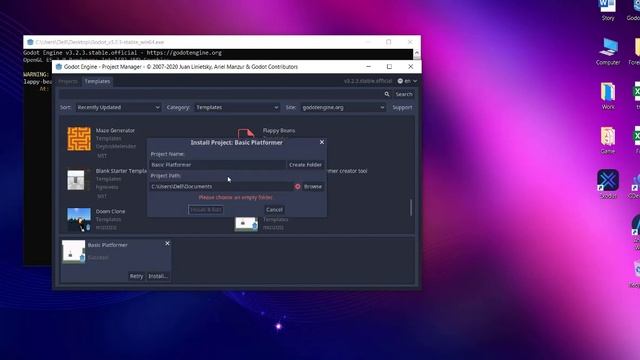The image size is (640, 360).
Task: Open the Work folder desktop icon
Action: [608, 96]
